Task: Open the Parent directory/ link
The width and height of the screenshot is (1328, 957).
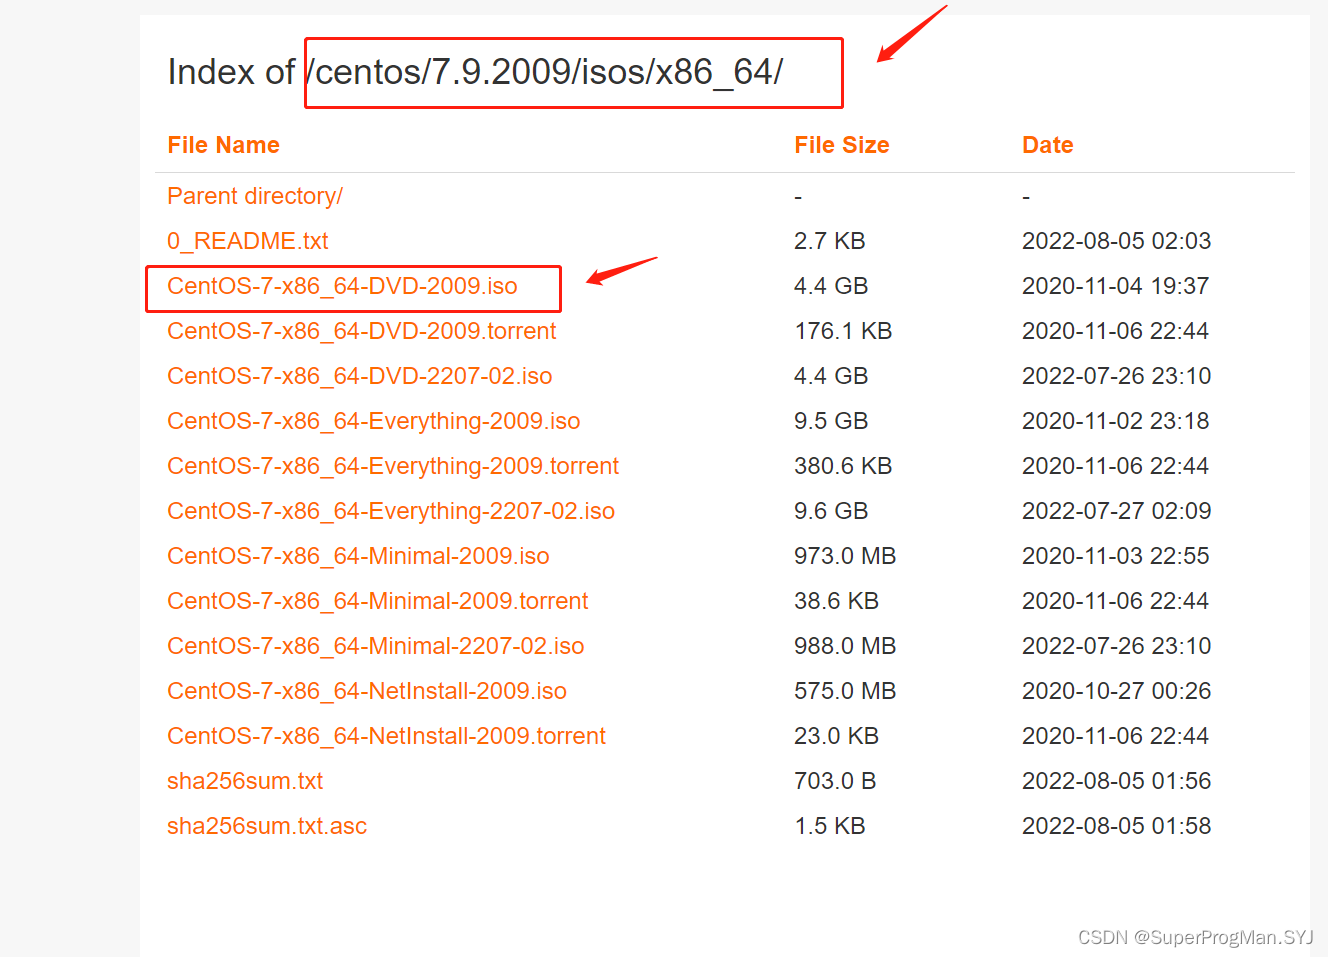Action: [255, 196]
